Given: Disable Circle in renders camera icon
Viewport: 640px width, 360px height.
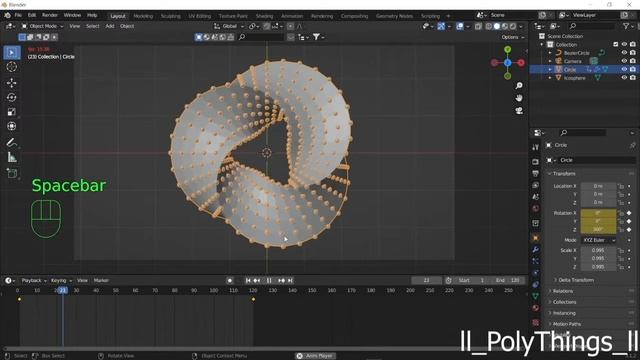Looking at the screenshot, I should [x=632, y=69].
